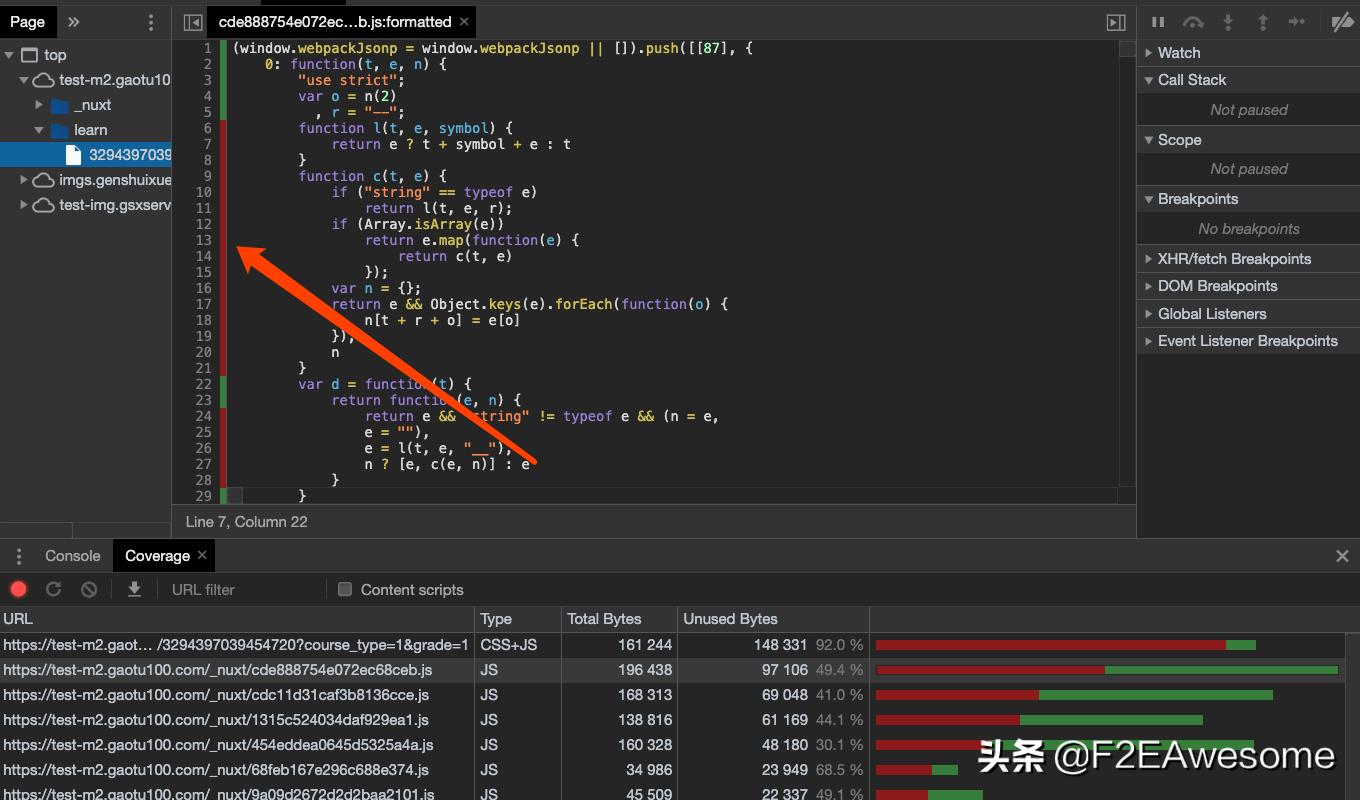The width and height of the screenshot is (1360, 800).
Task: Select the cdc11d31caf3b8136cce.js coverage row
Action: 216,695
